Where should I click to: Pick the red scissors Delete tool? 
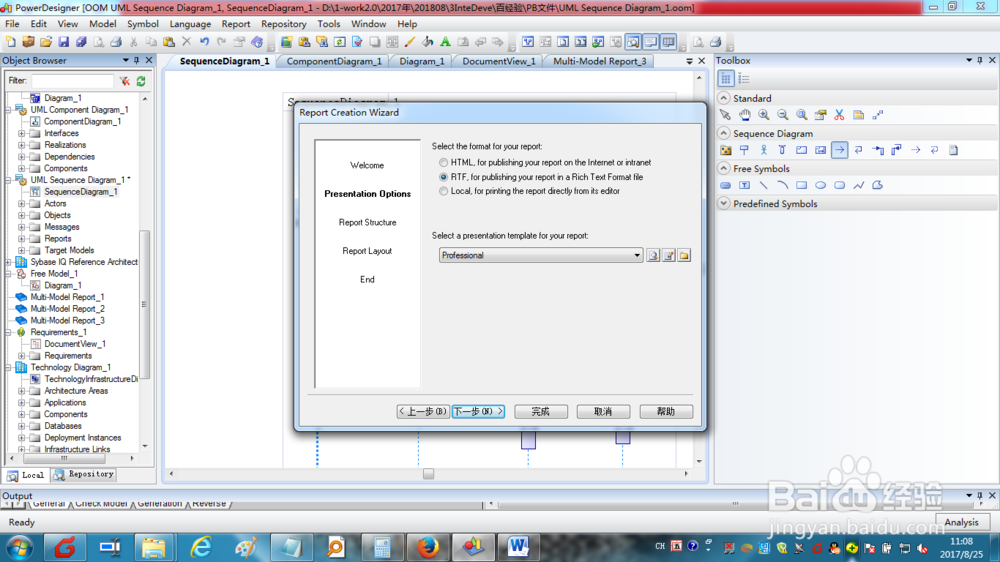click(839, 115)
